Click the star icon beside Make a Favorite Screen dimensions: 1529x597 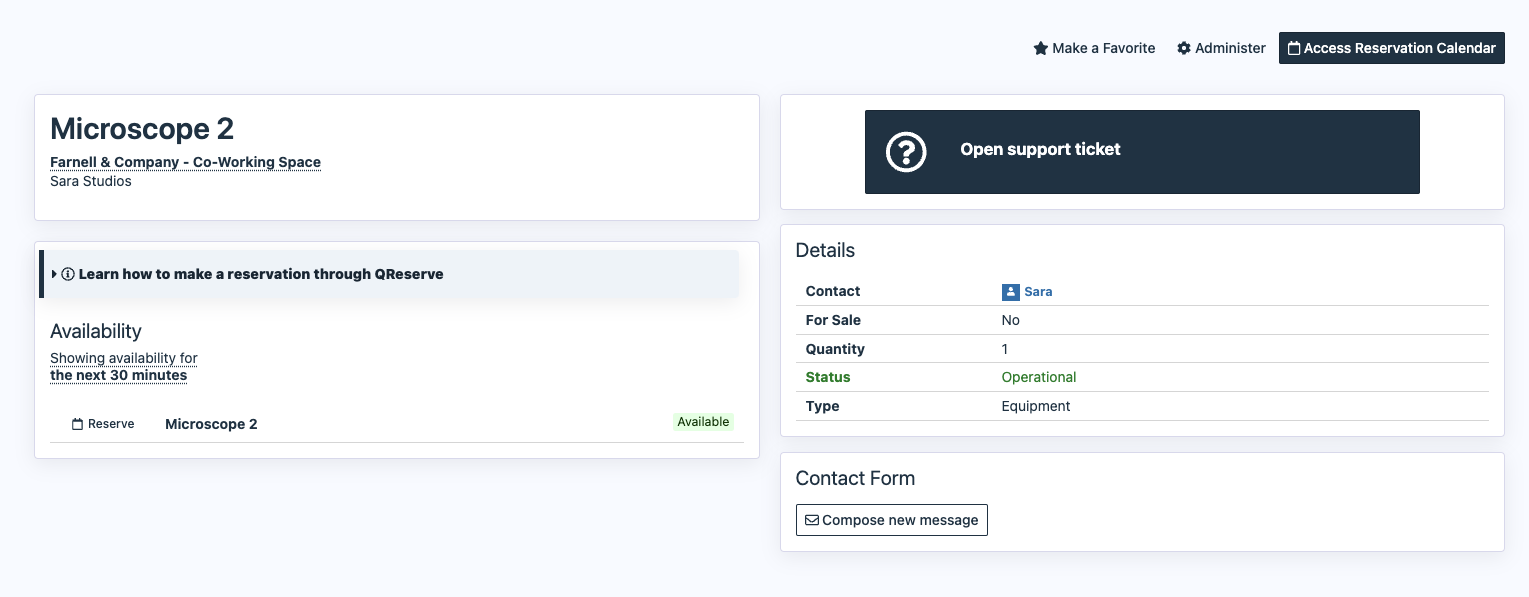[x=1041, y=48]
